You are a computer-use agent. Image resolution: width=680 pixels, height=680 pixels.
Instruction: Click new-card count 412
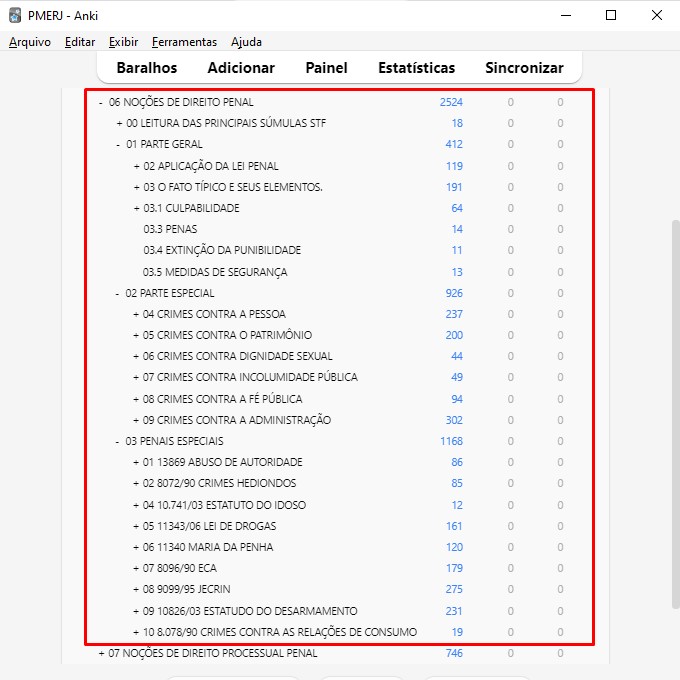click(454, 144)
